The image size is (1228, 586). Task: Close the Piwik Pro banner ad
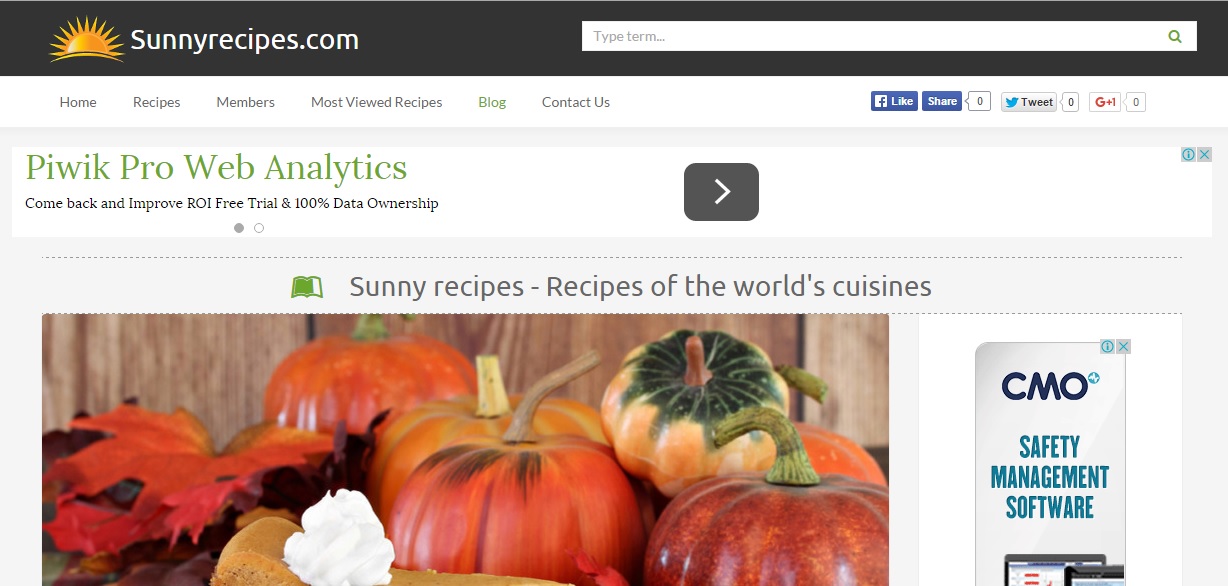[x=1205, y=155]
